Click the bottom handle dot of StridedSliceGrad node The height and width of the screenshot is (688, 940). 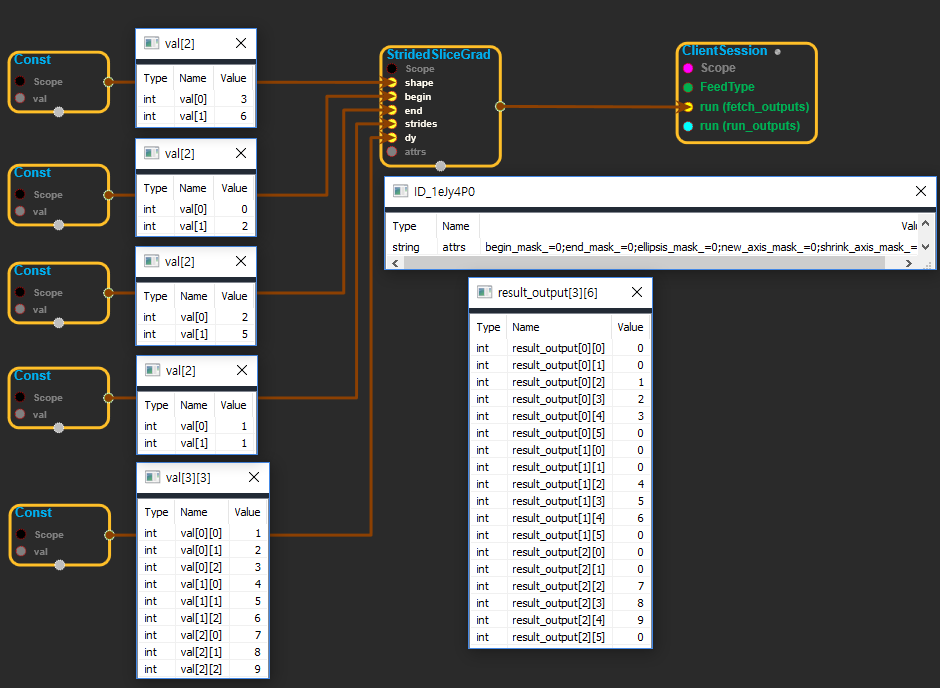(x=440, y=166)
